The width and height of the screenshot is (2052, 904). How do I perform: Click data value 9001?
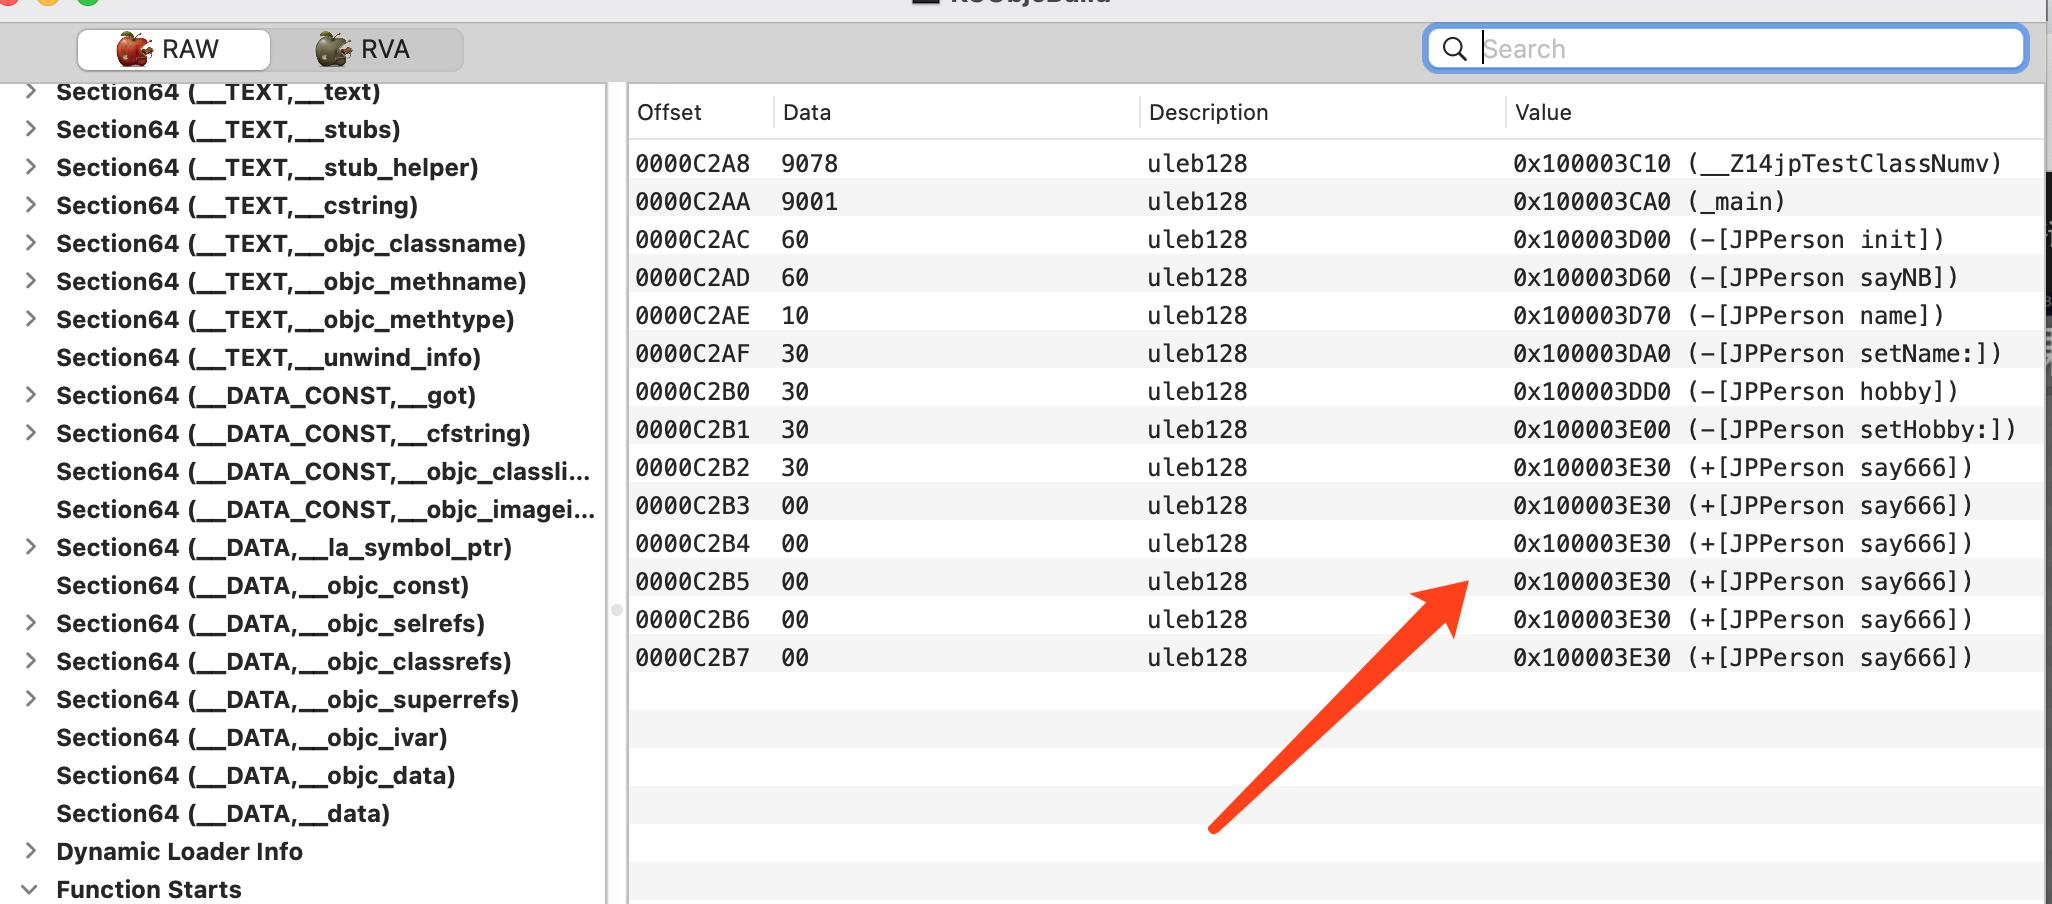pyautogui.click(x=809, y=201)
